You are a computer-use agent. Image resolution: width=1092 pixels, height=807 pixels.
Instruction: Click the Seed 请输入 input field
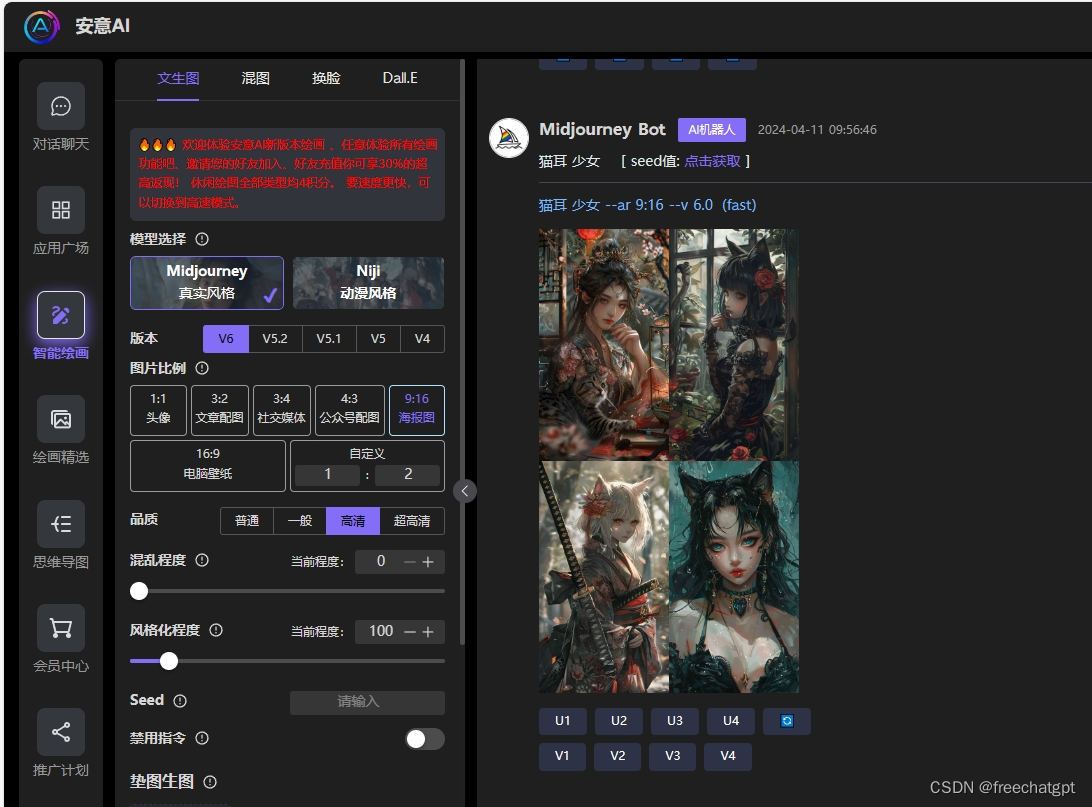click(x=367, y=702)
